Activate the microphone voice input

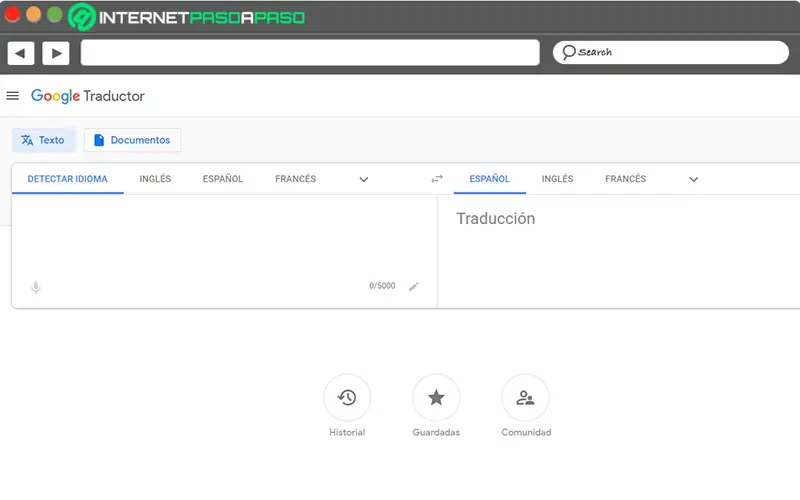click(36, 287)
